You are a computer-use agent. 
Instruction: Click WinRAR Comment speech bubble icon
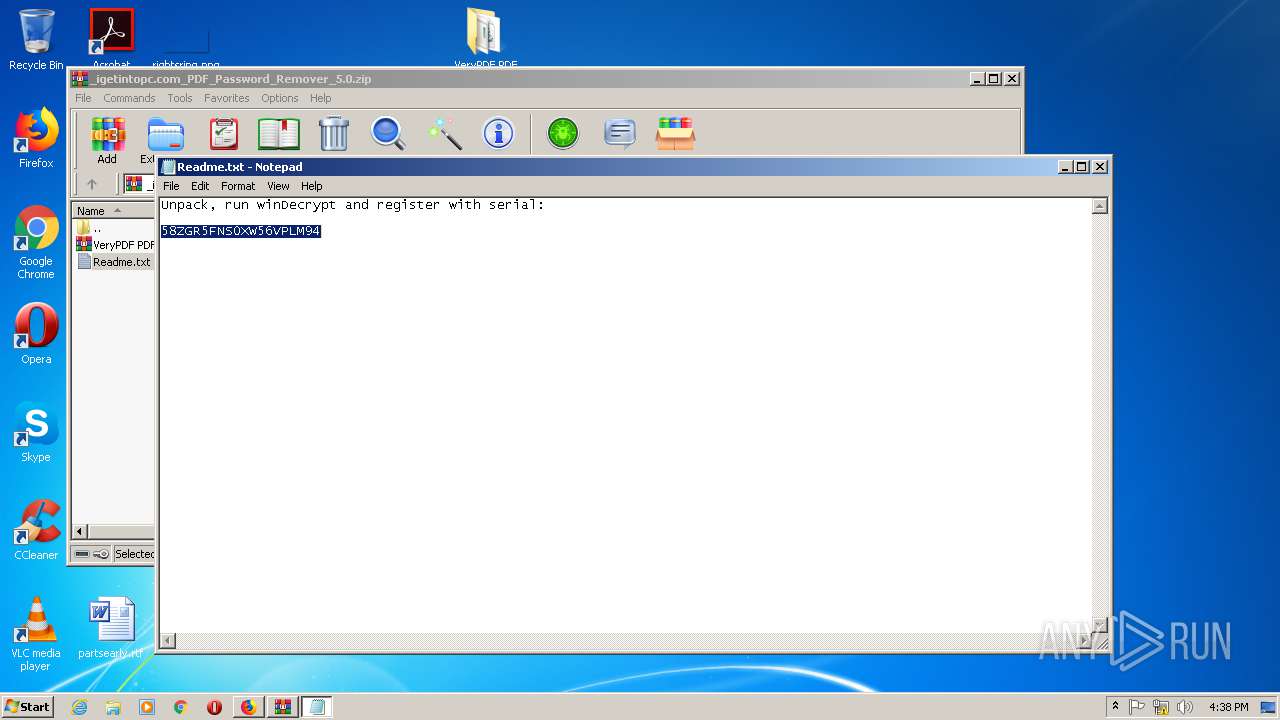click(620, 133)
